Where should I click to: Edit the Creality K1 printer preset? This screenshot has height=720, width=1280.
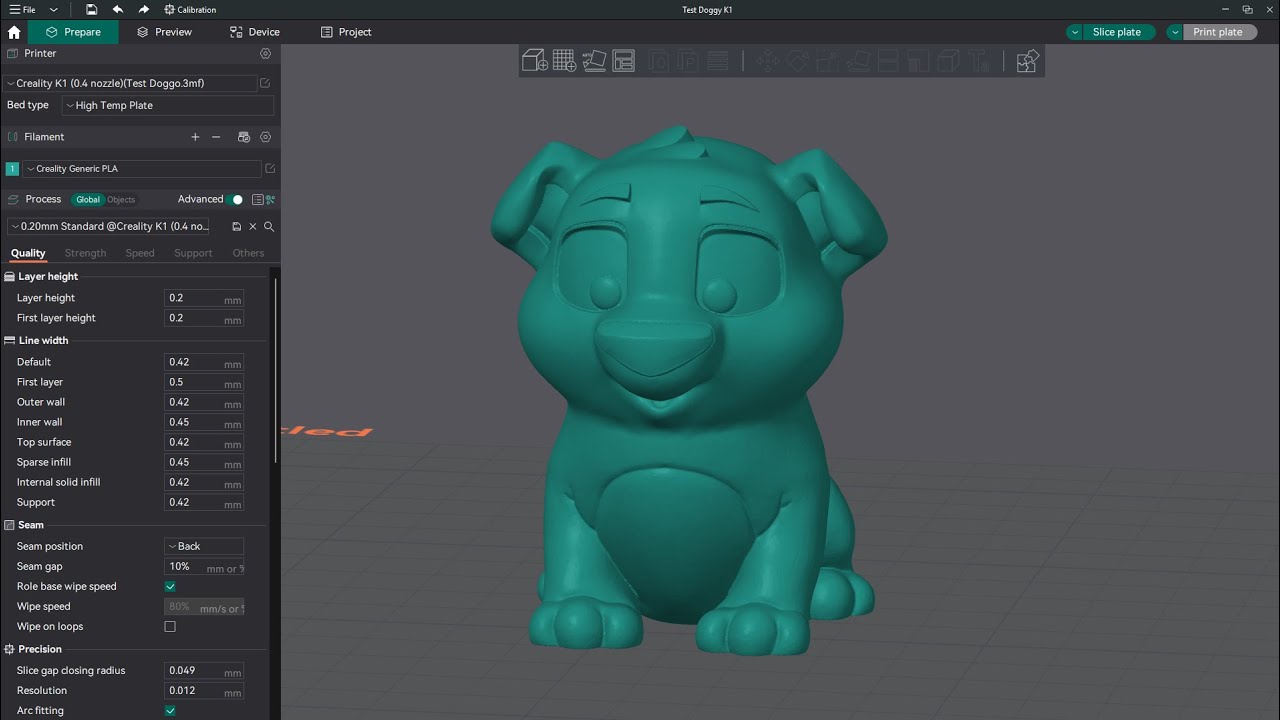click(265, 83)
